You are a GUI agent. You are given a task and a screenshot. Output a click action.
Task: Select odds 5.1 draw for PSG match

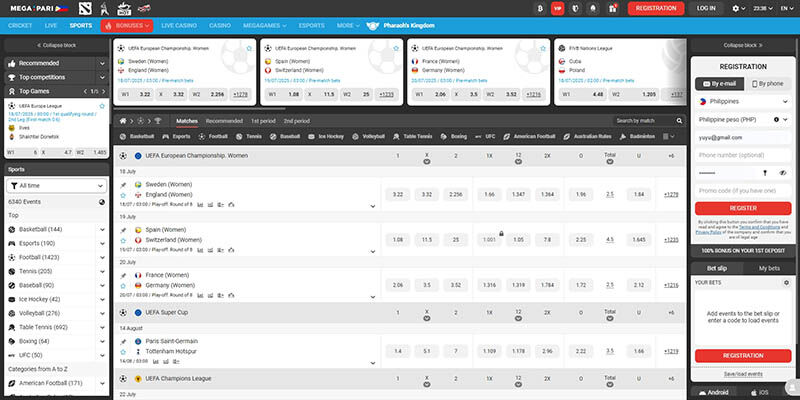pos(427,351)
